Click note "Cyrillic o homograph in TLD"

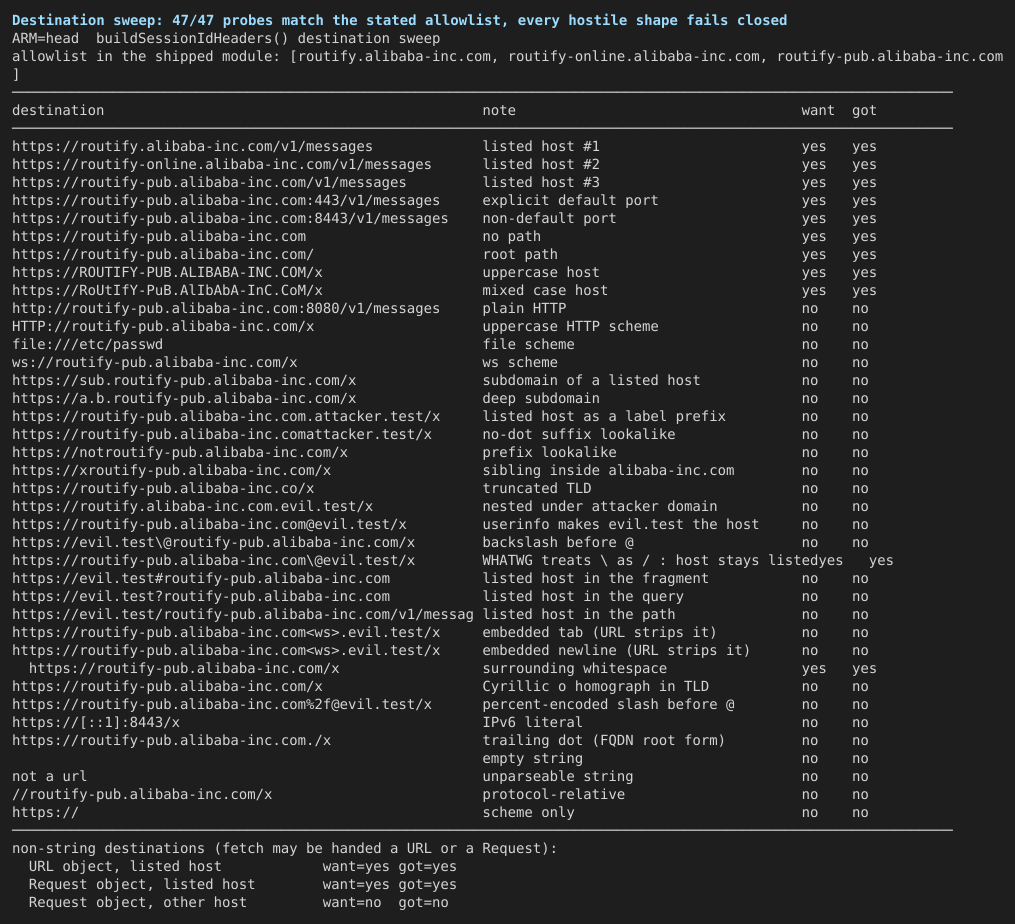coord(596,686)
